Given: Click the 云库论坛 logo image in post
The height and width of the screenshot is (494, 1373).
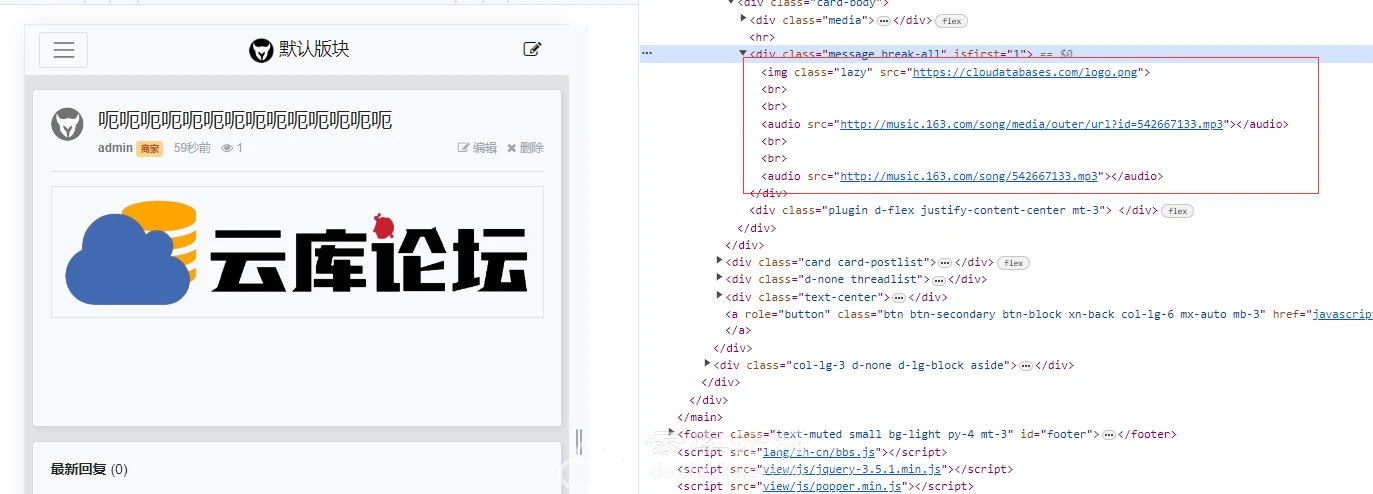Looking at the screenshot, I should 297,252.
